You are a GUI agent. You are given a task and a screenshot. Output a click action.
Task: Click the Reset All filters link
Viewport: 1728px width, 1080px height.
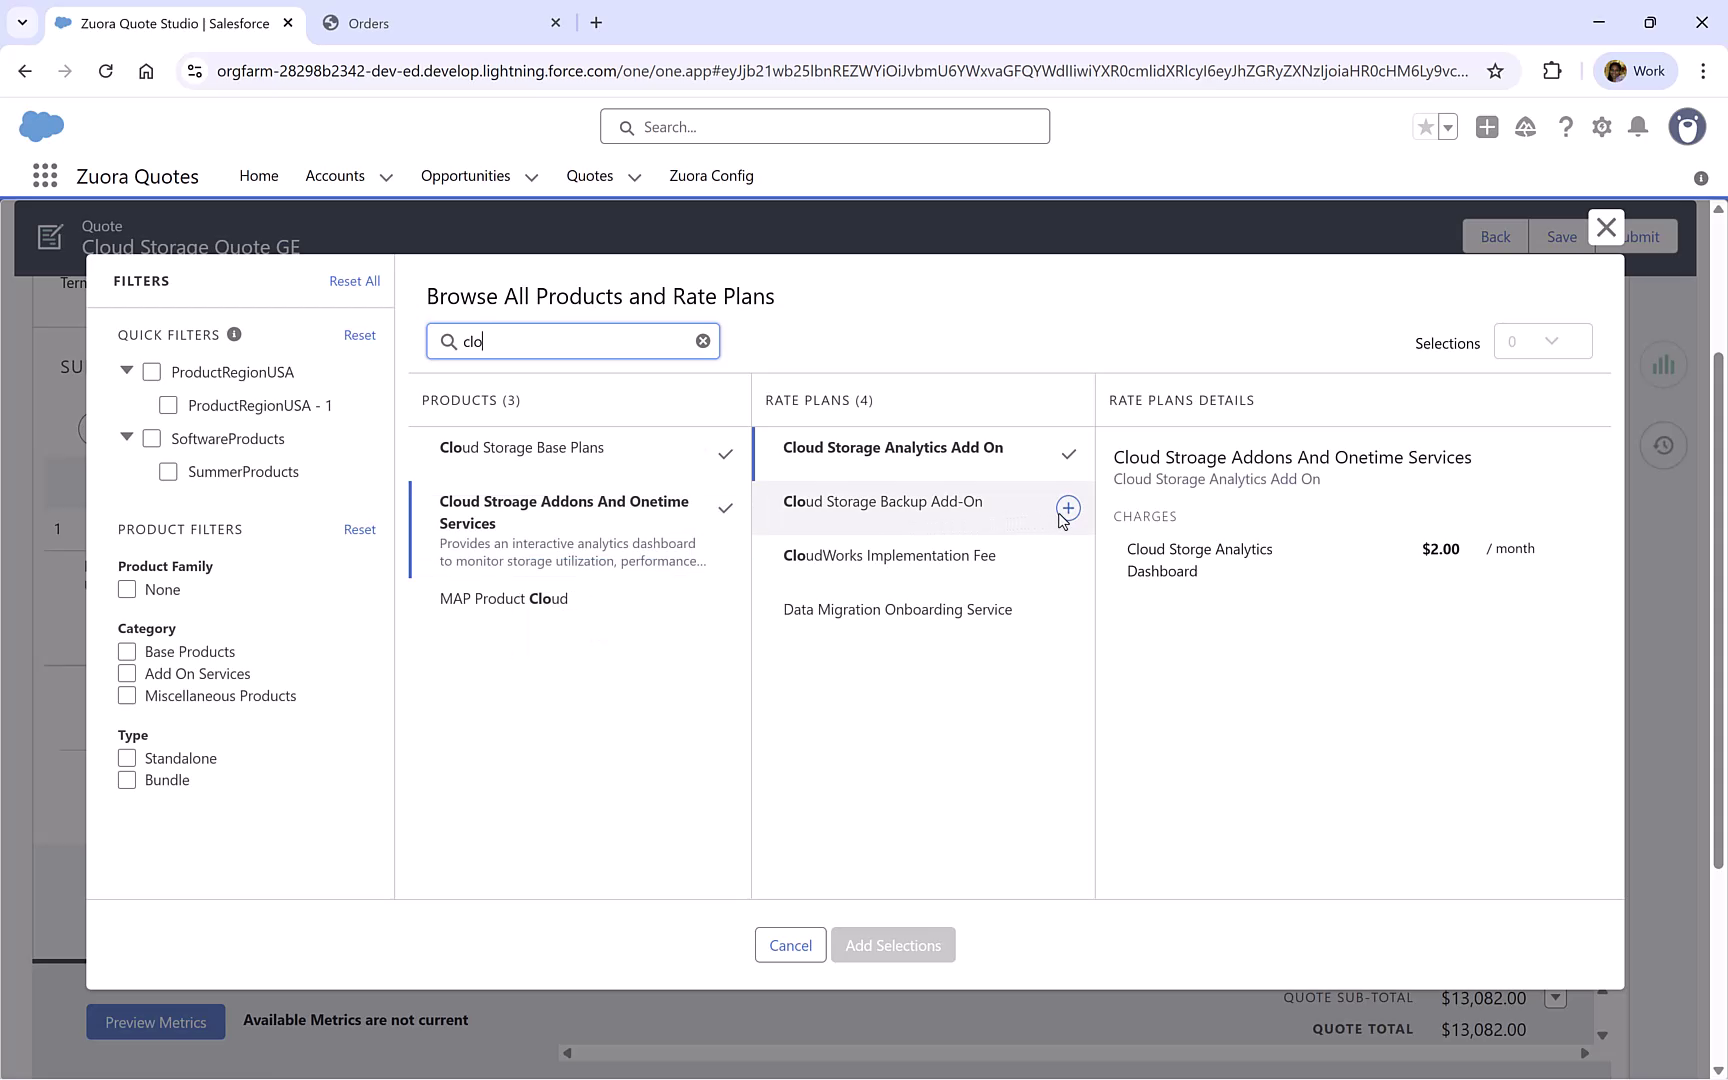click(x=354, y=281)
